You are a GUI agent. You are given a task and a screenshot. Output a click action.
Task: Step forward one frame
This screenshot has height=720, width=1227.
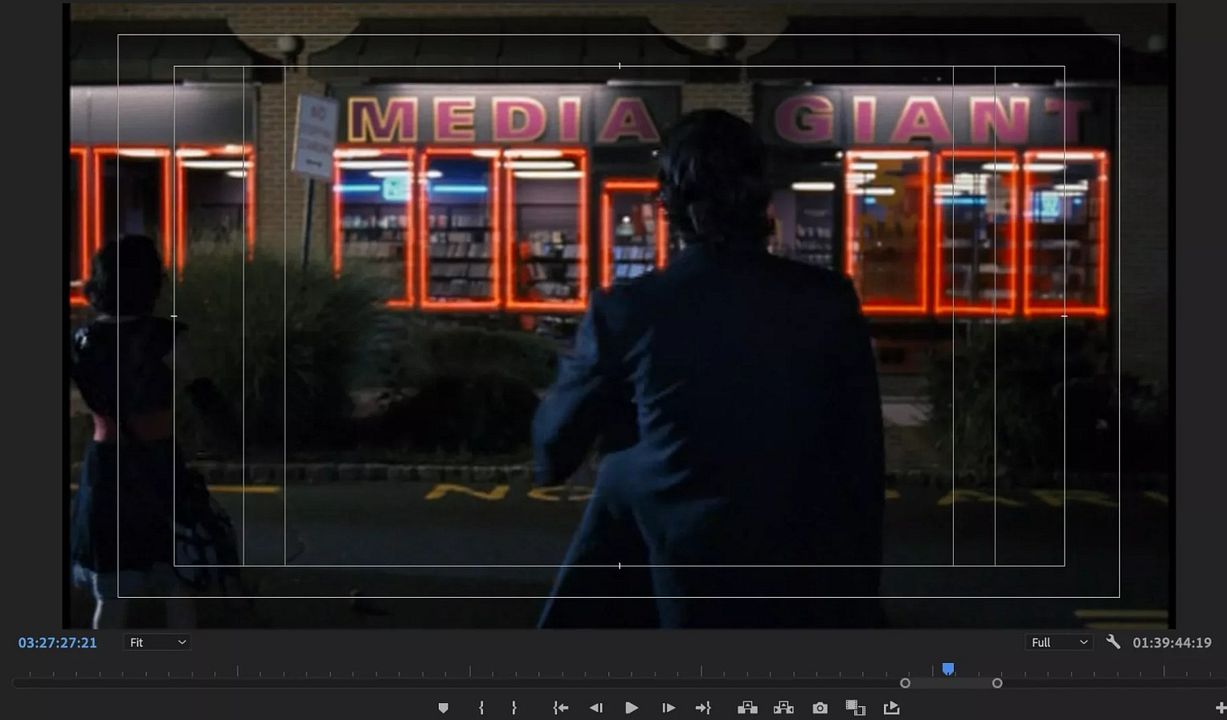click(668, 707)
